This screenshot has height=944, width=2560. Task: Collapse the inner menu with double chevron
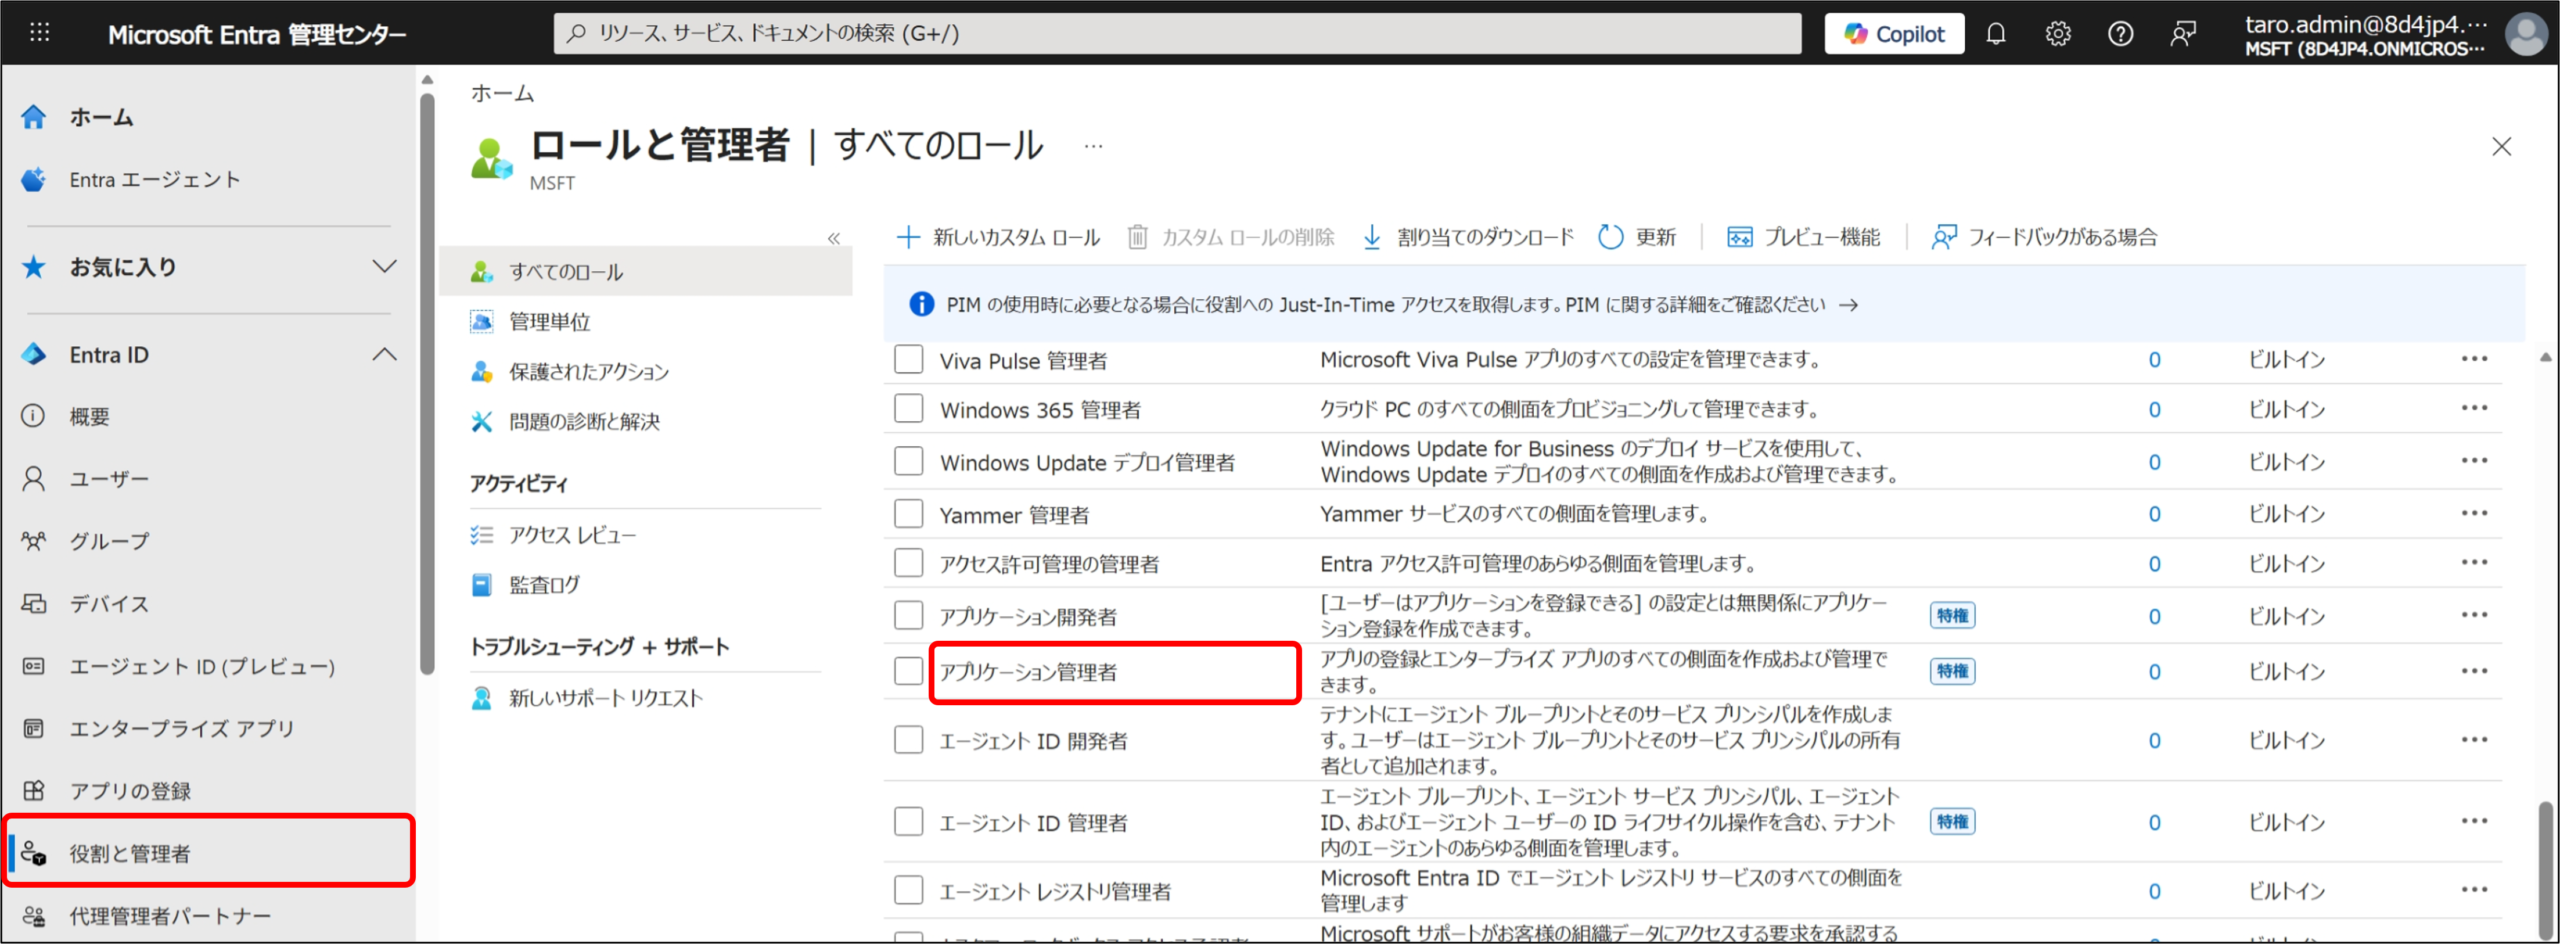pos(833,238)
